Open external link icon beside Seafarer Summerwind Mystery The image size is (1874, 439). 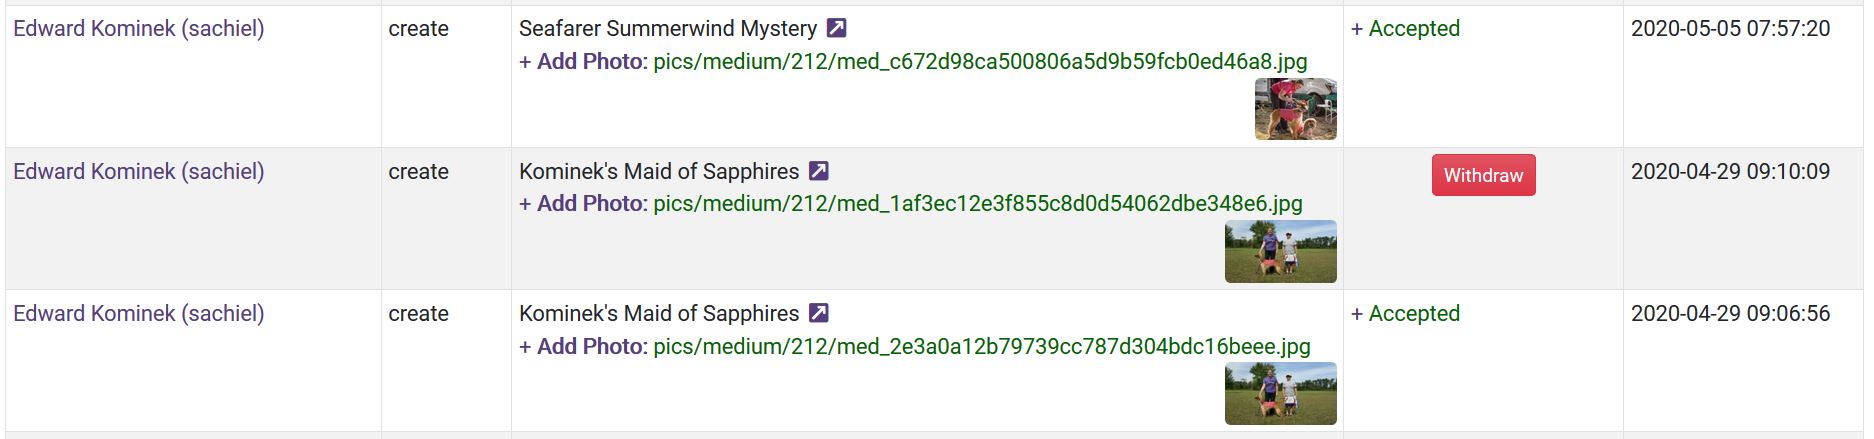point(837,29)
